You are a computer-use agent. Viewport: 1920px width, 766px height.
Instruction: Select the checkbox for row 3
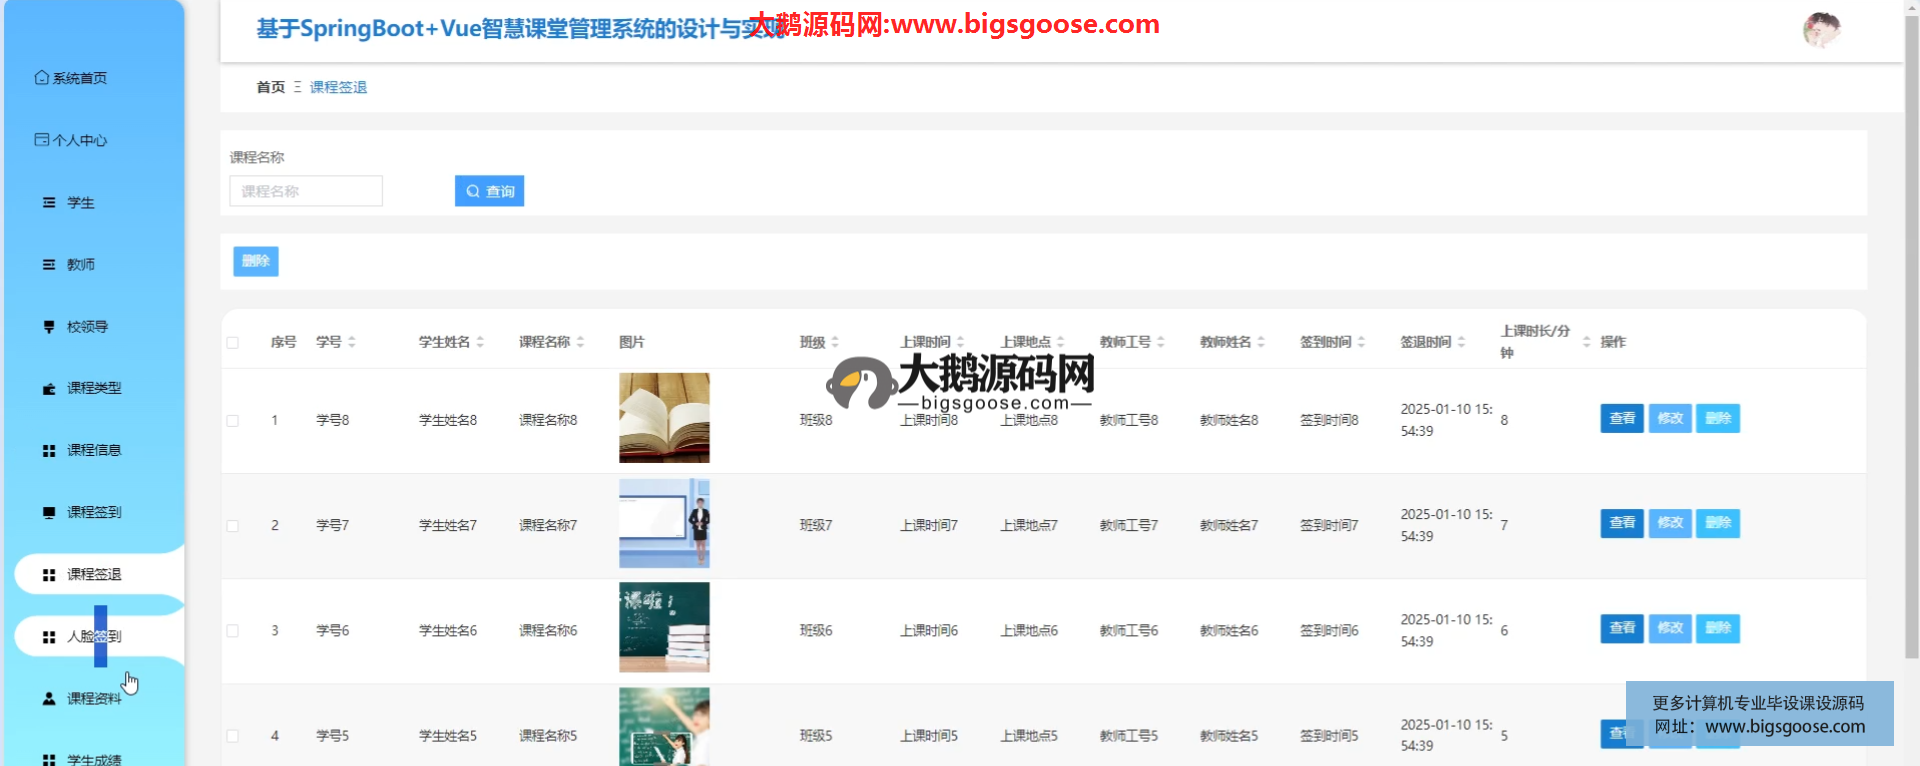pyautogui.click(x=233, y=631)
